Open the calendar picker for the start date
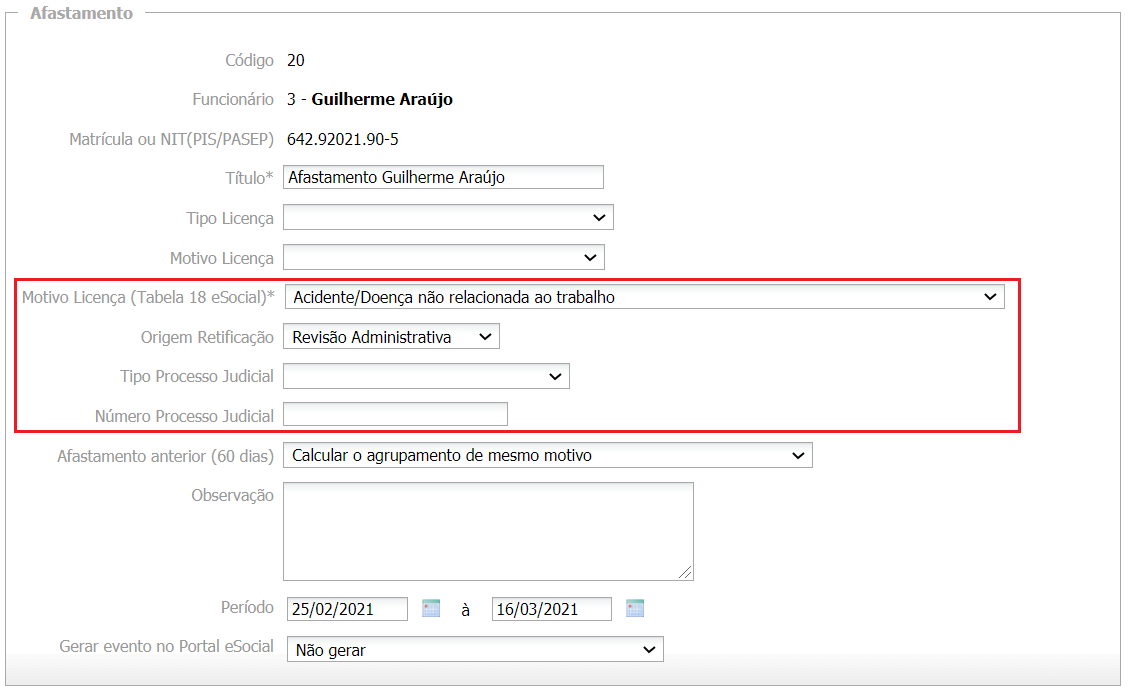This screenshot has height=694, width=1131. point(431,608)
